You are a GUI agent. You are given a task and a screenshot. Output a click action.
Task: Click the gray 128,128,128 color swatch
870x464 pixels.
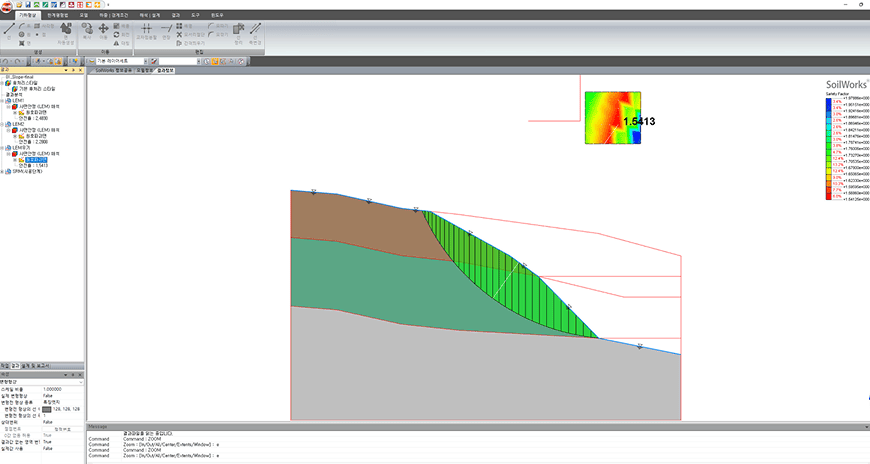click(47, 409)
